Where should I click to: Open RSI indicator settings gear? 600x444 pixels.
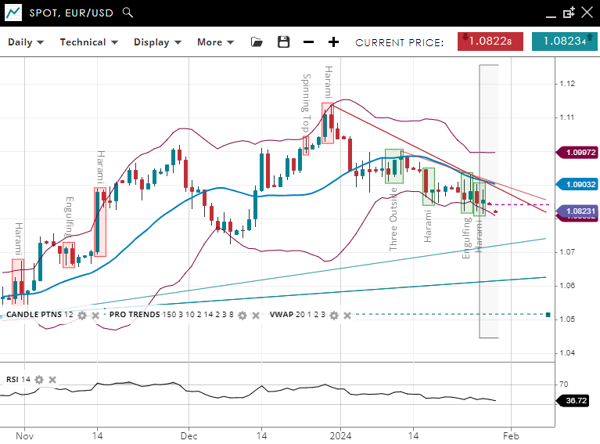(x=40, y=379)
